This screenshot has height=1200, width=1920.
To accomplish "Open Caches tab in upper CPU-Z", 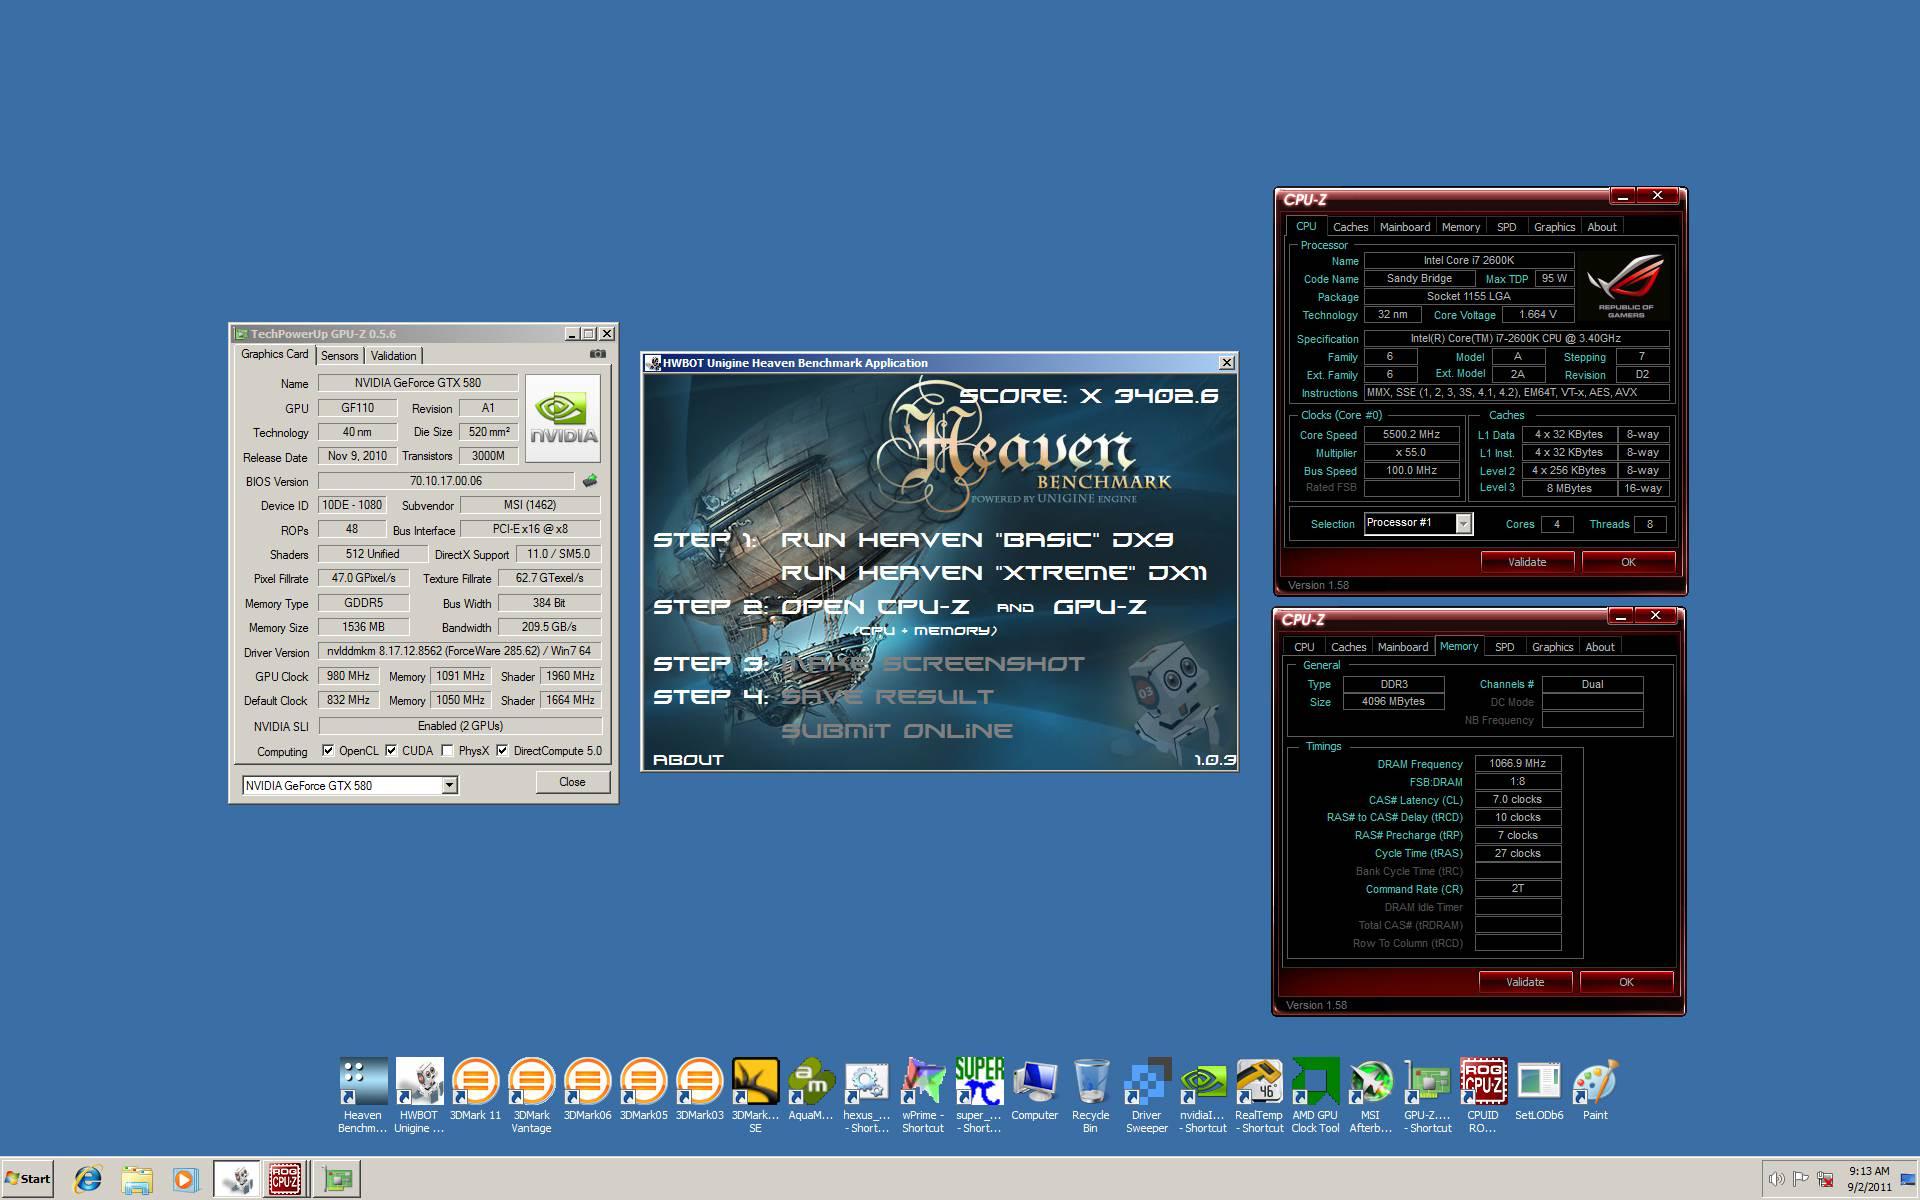I will [x=1350, y=227].
